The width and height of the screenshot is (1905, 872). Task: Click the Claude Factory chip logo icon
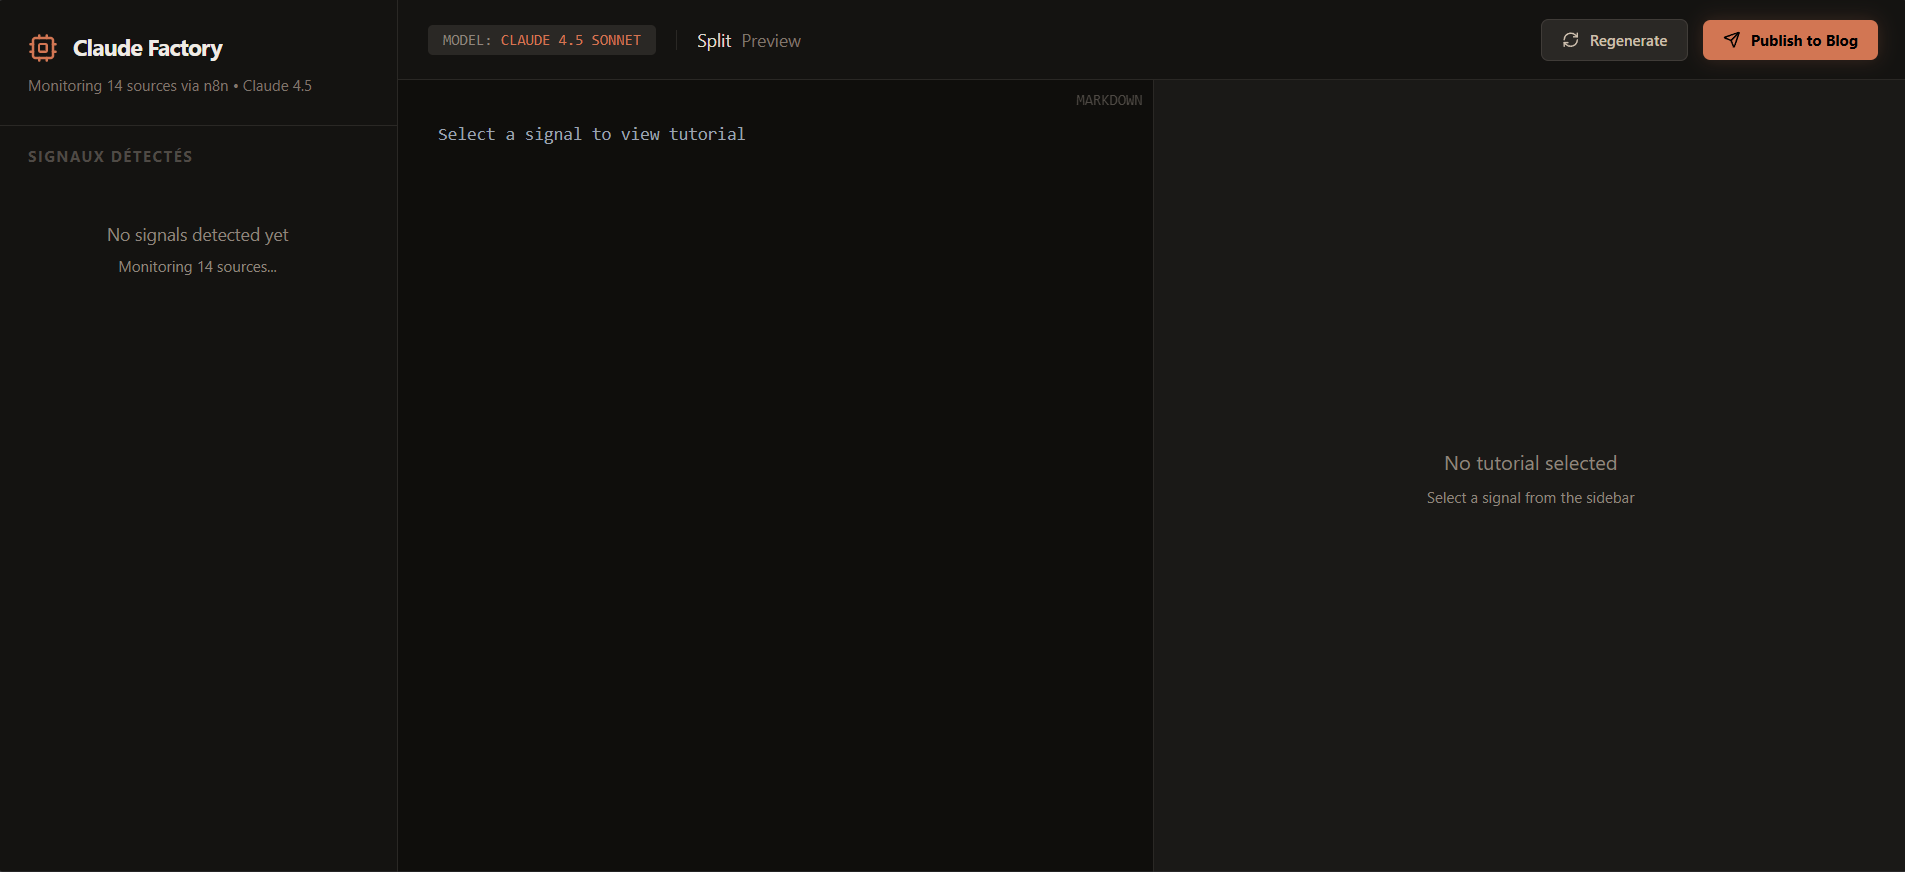(x=43, y=48)
